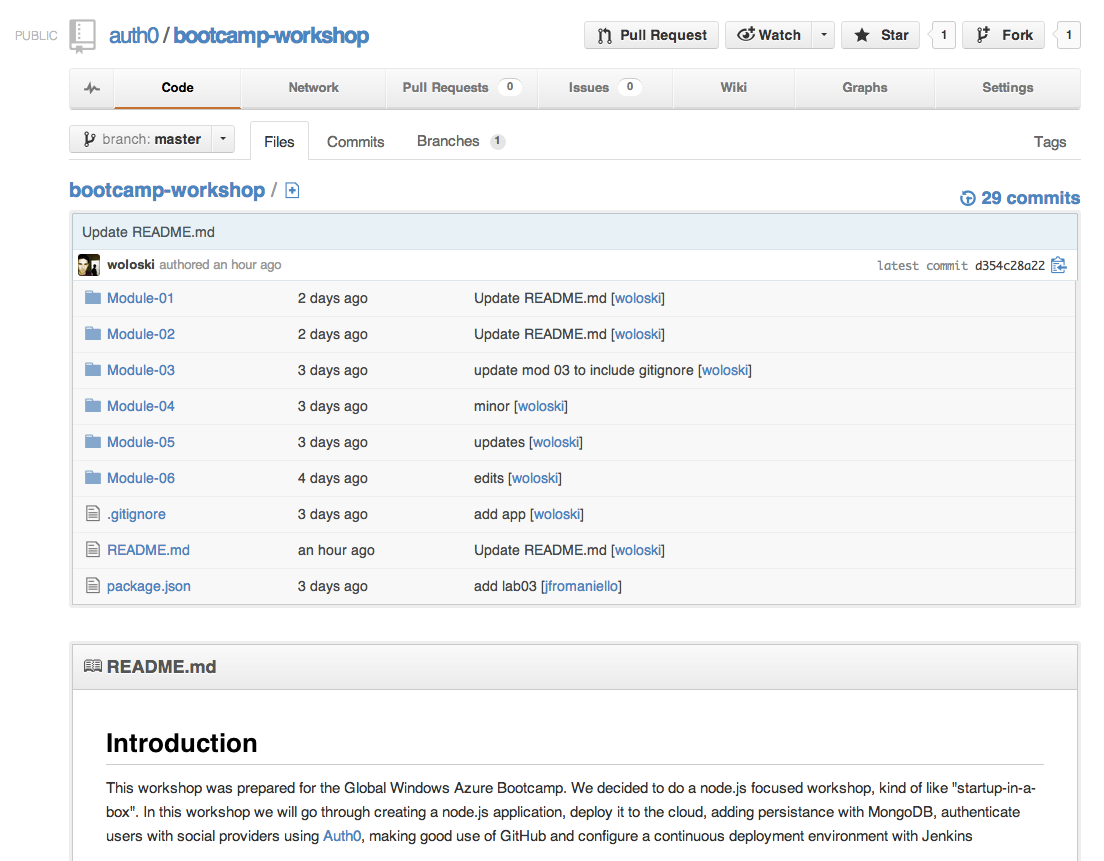This screenshot has height=861, width=1104.
Task: Copy the commit SHA with the clipboard icon
Action: point(1059,265)
